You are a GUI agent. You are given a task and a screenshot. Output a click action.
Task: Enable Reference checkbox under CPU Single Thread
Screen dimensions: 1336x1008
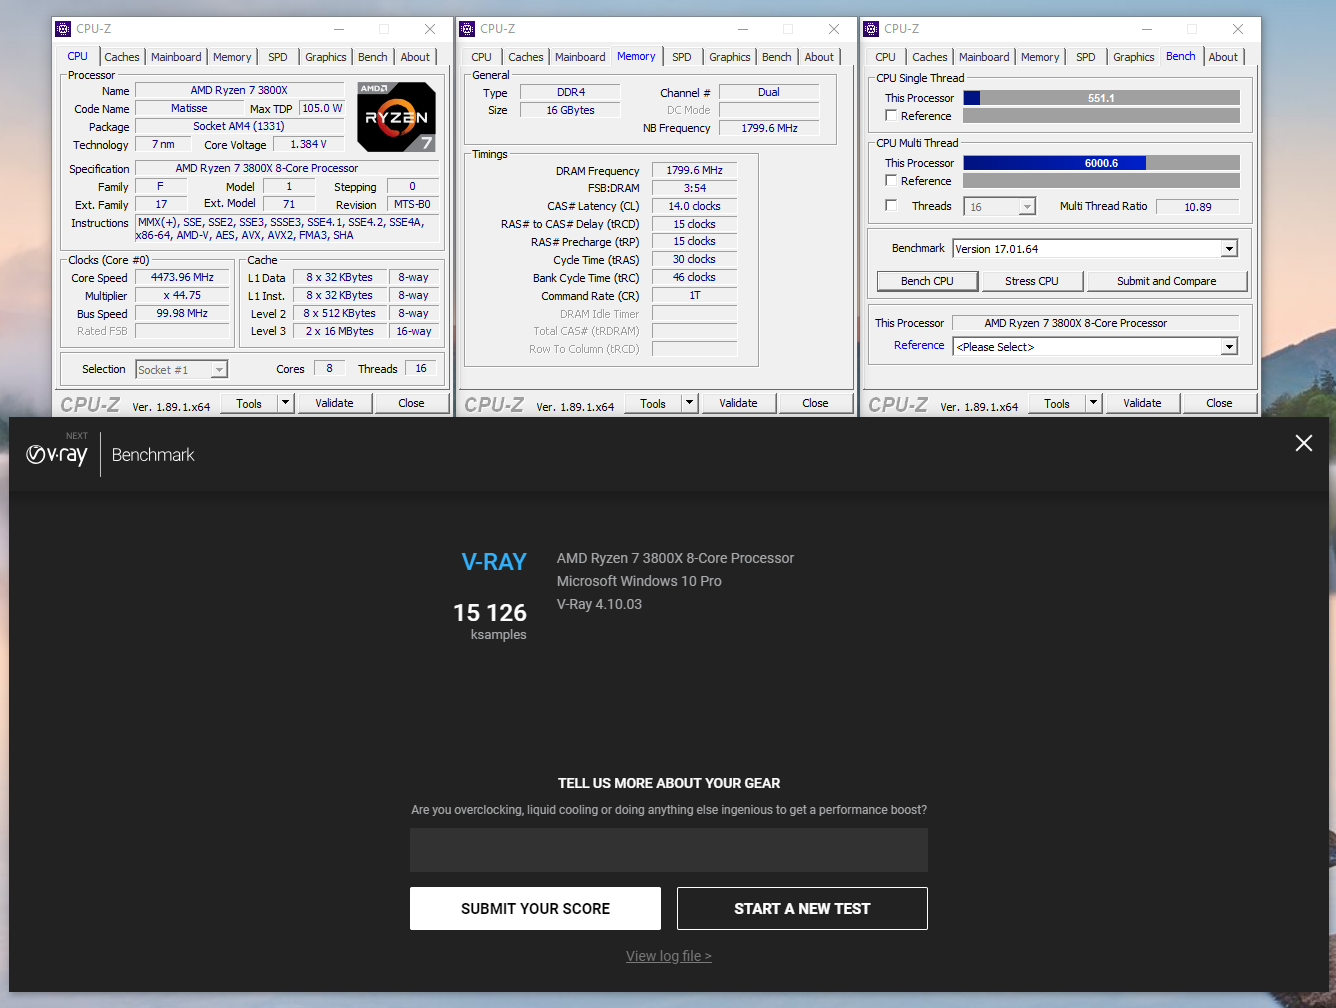[891, 116]
